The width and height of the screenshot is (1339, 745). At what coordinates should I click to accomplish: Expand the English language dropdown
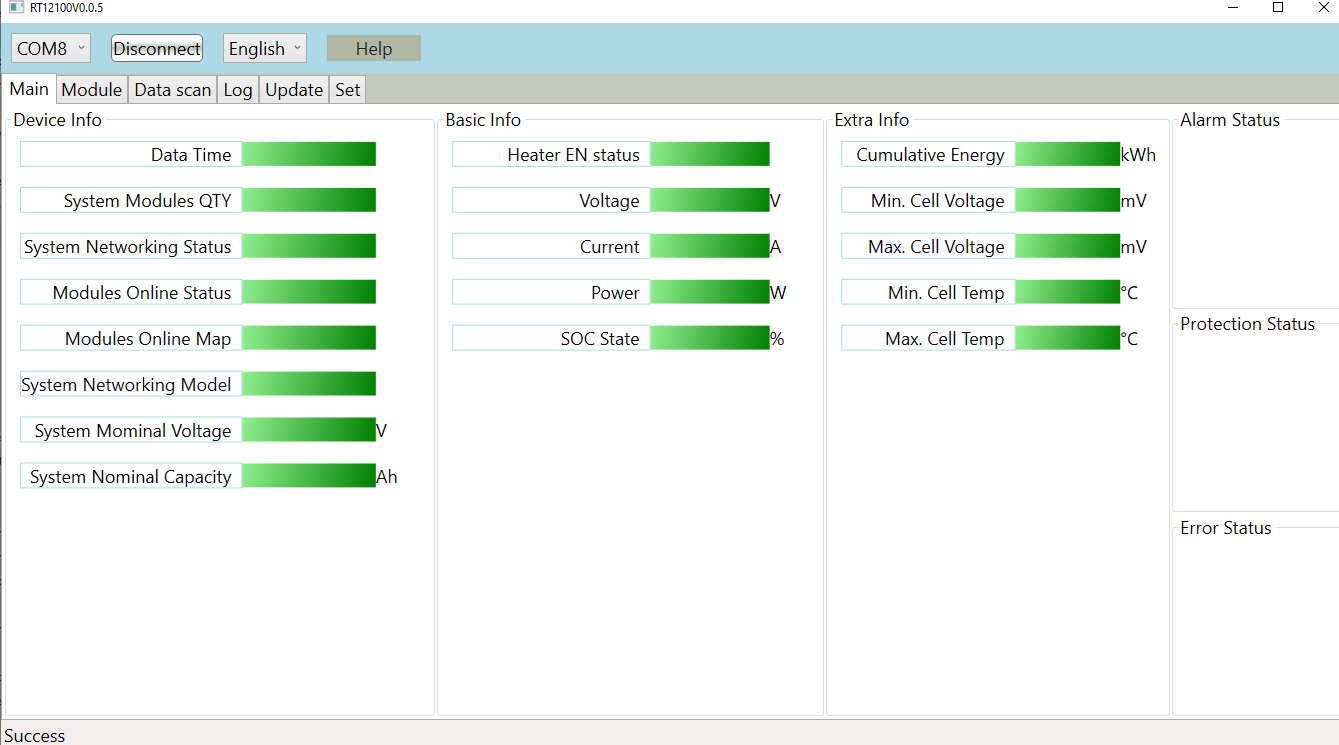pos(264,48)
